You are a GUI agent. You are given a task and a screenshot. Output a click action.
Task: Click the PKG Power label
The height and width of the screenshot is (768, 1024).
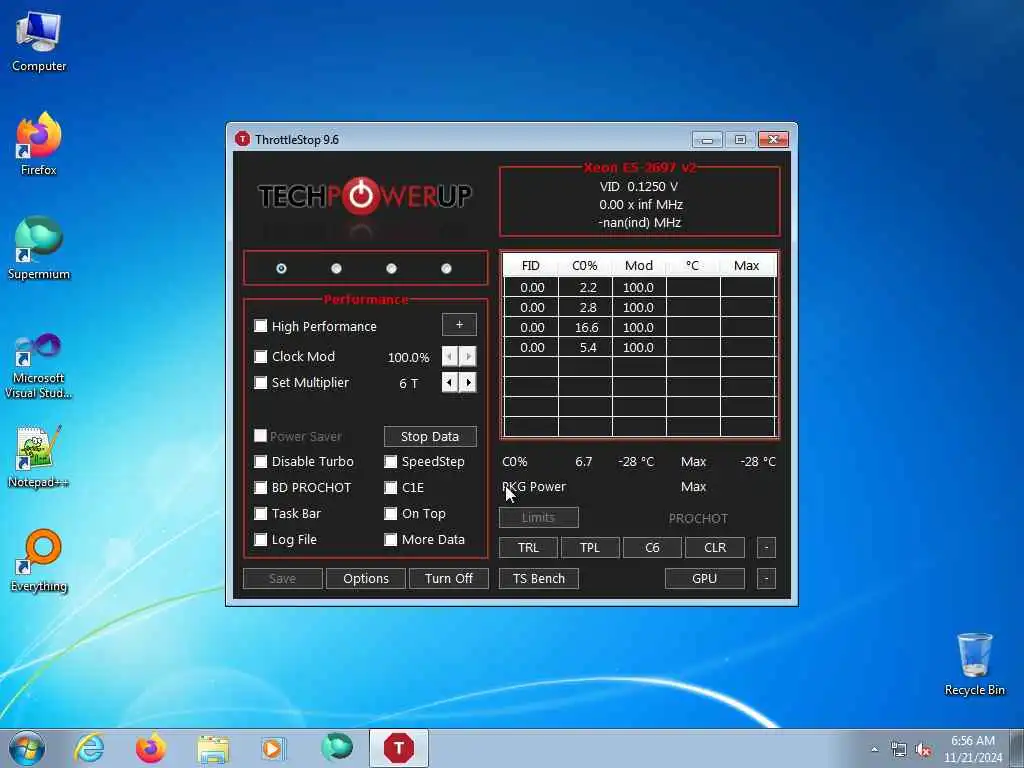(x=534, y=487)
